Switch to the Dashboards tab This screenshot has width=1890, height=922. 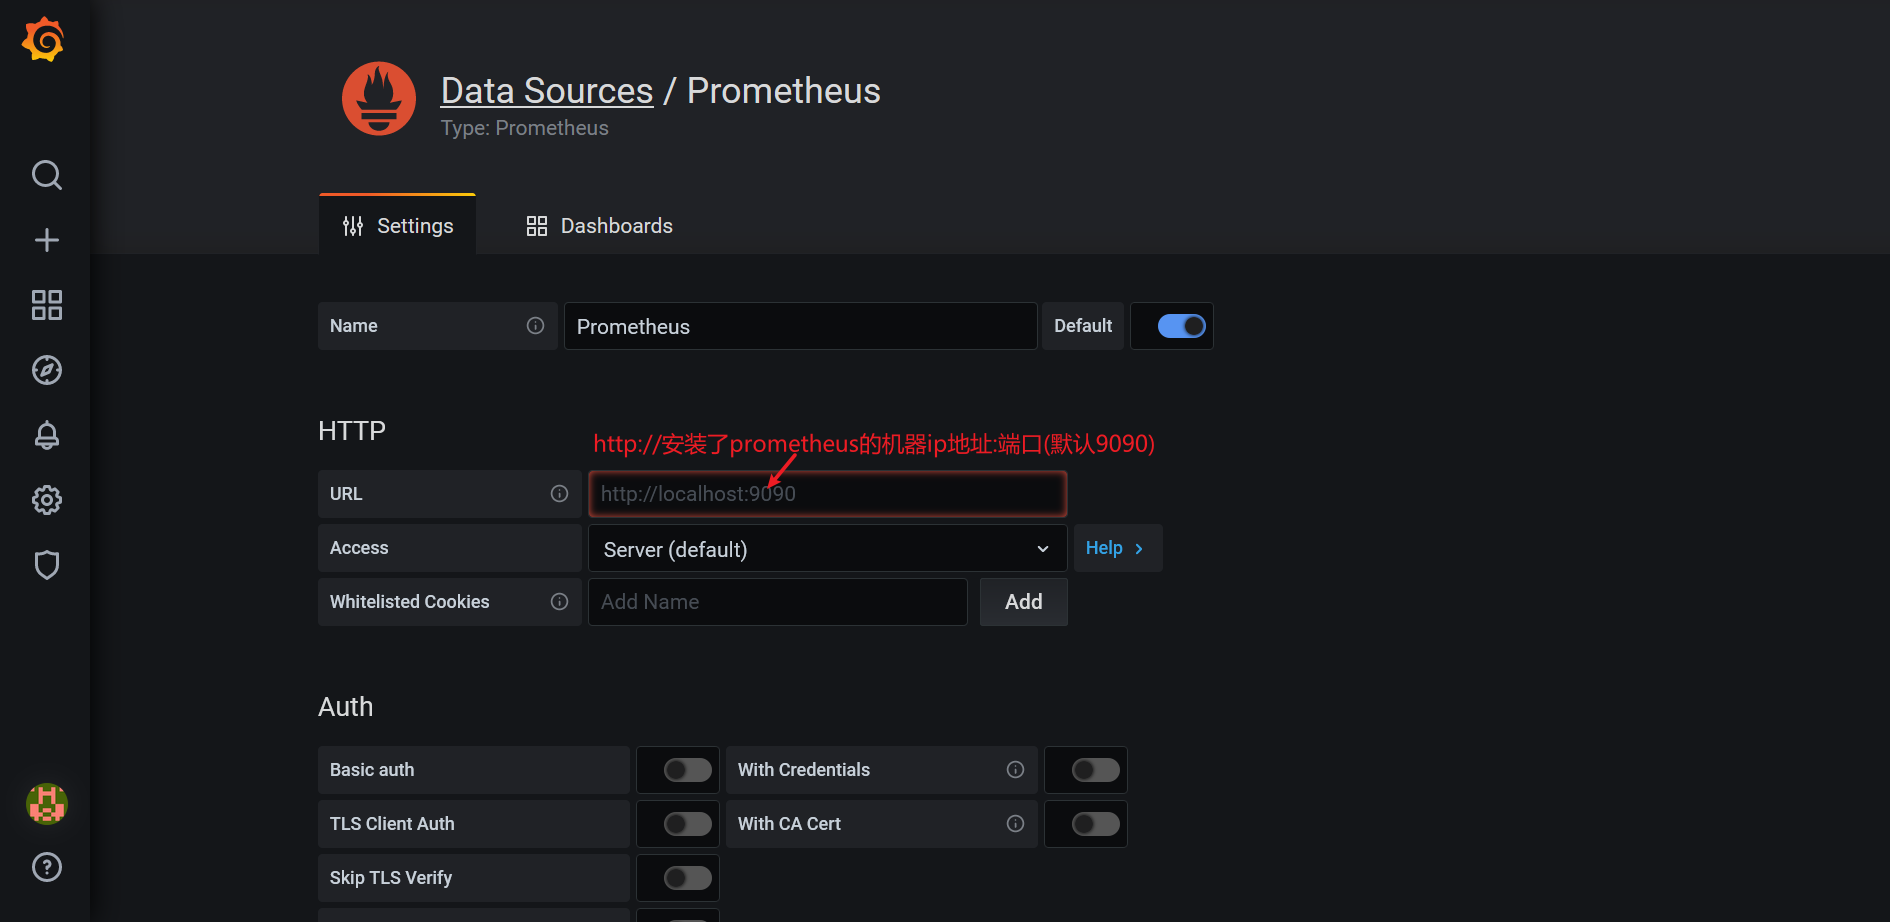(598, 225)
